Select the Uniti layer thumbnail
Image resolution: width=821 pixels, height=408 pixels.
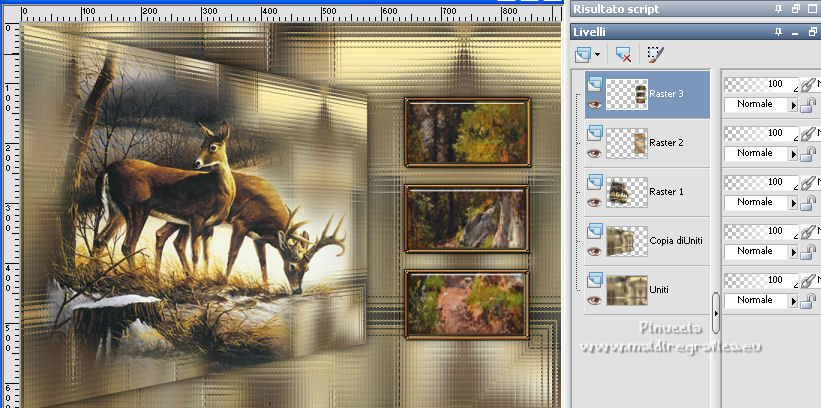click(627, 290)
